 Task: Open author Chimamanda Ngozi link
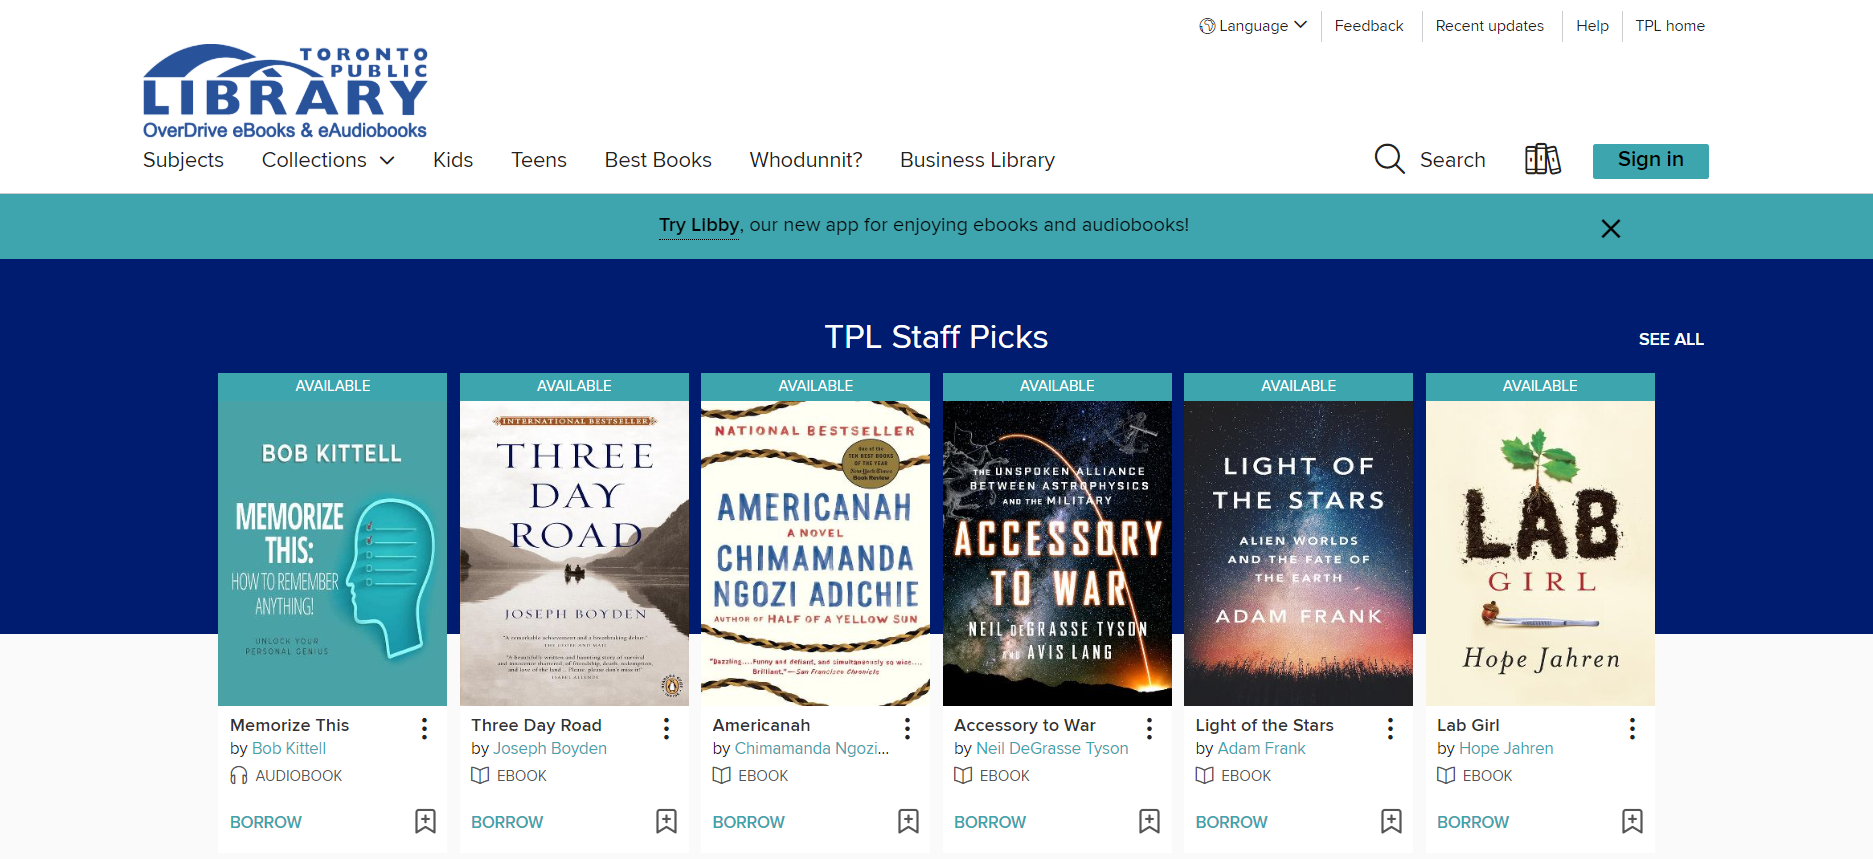[x=812, y=748]
